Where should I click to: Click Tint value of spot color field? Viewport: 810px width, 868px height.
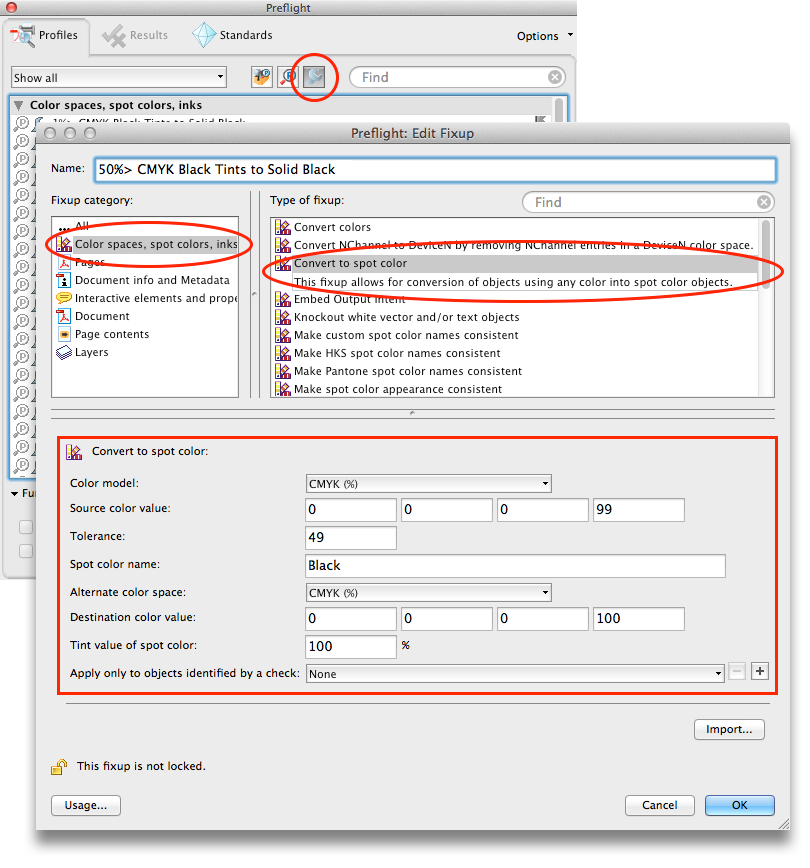click(x=351, y=647)
